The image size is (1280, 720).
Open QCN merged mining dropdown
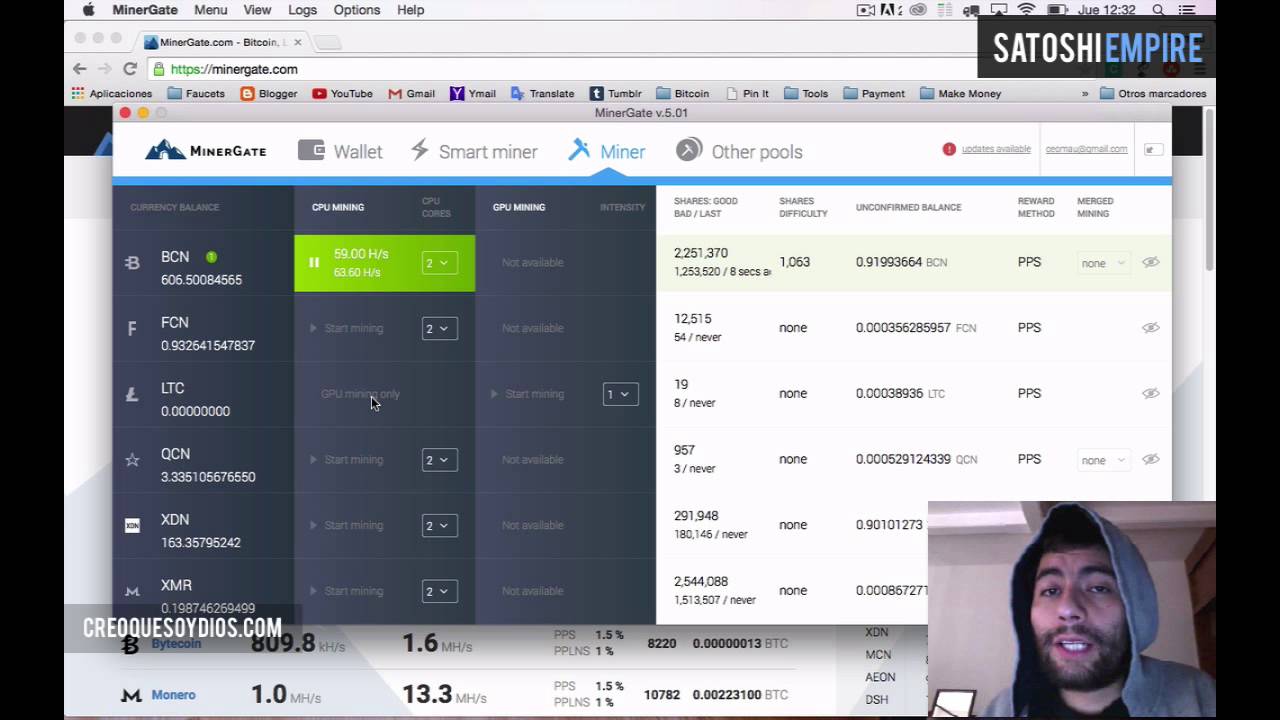coord(1103,460)
